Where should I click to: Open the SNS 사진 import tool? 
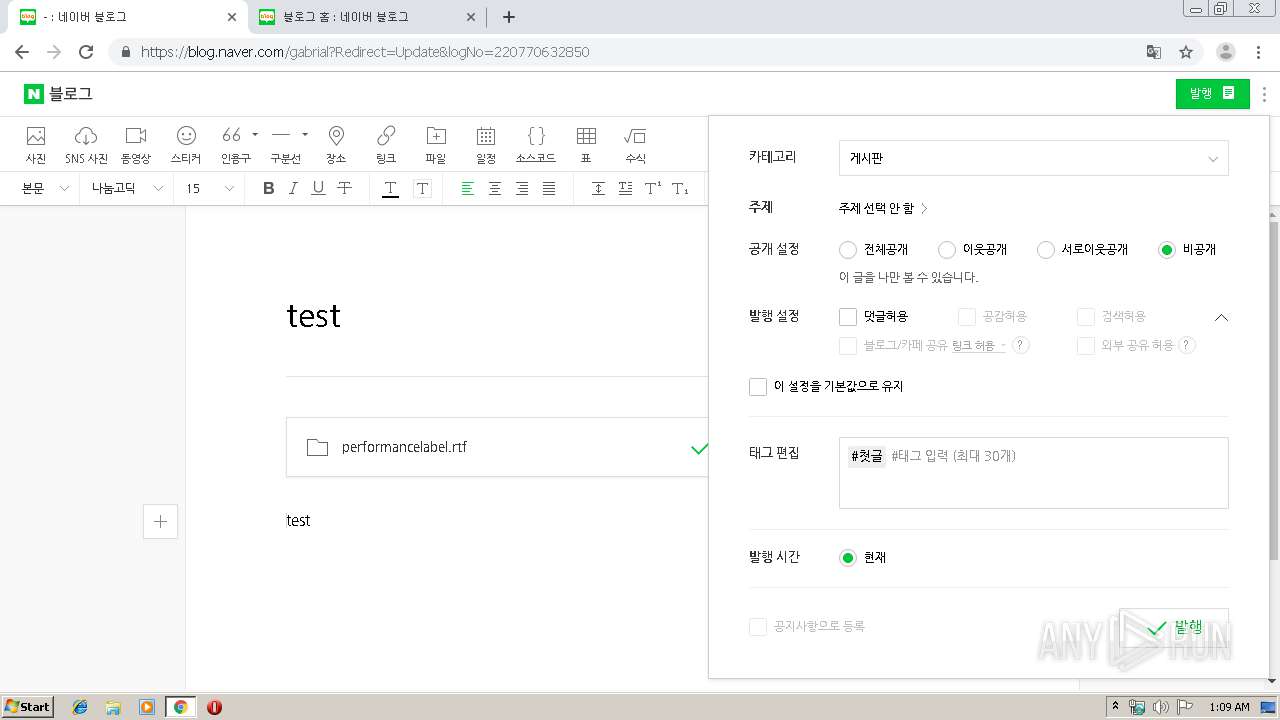(x=86, y=145)
